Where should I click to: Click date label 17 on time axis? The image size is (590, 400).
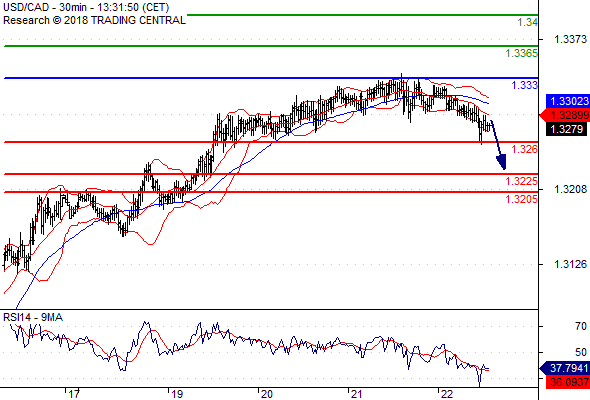pyautogui.click(x=74, y=394)
